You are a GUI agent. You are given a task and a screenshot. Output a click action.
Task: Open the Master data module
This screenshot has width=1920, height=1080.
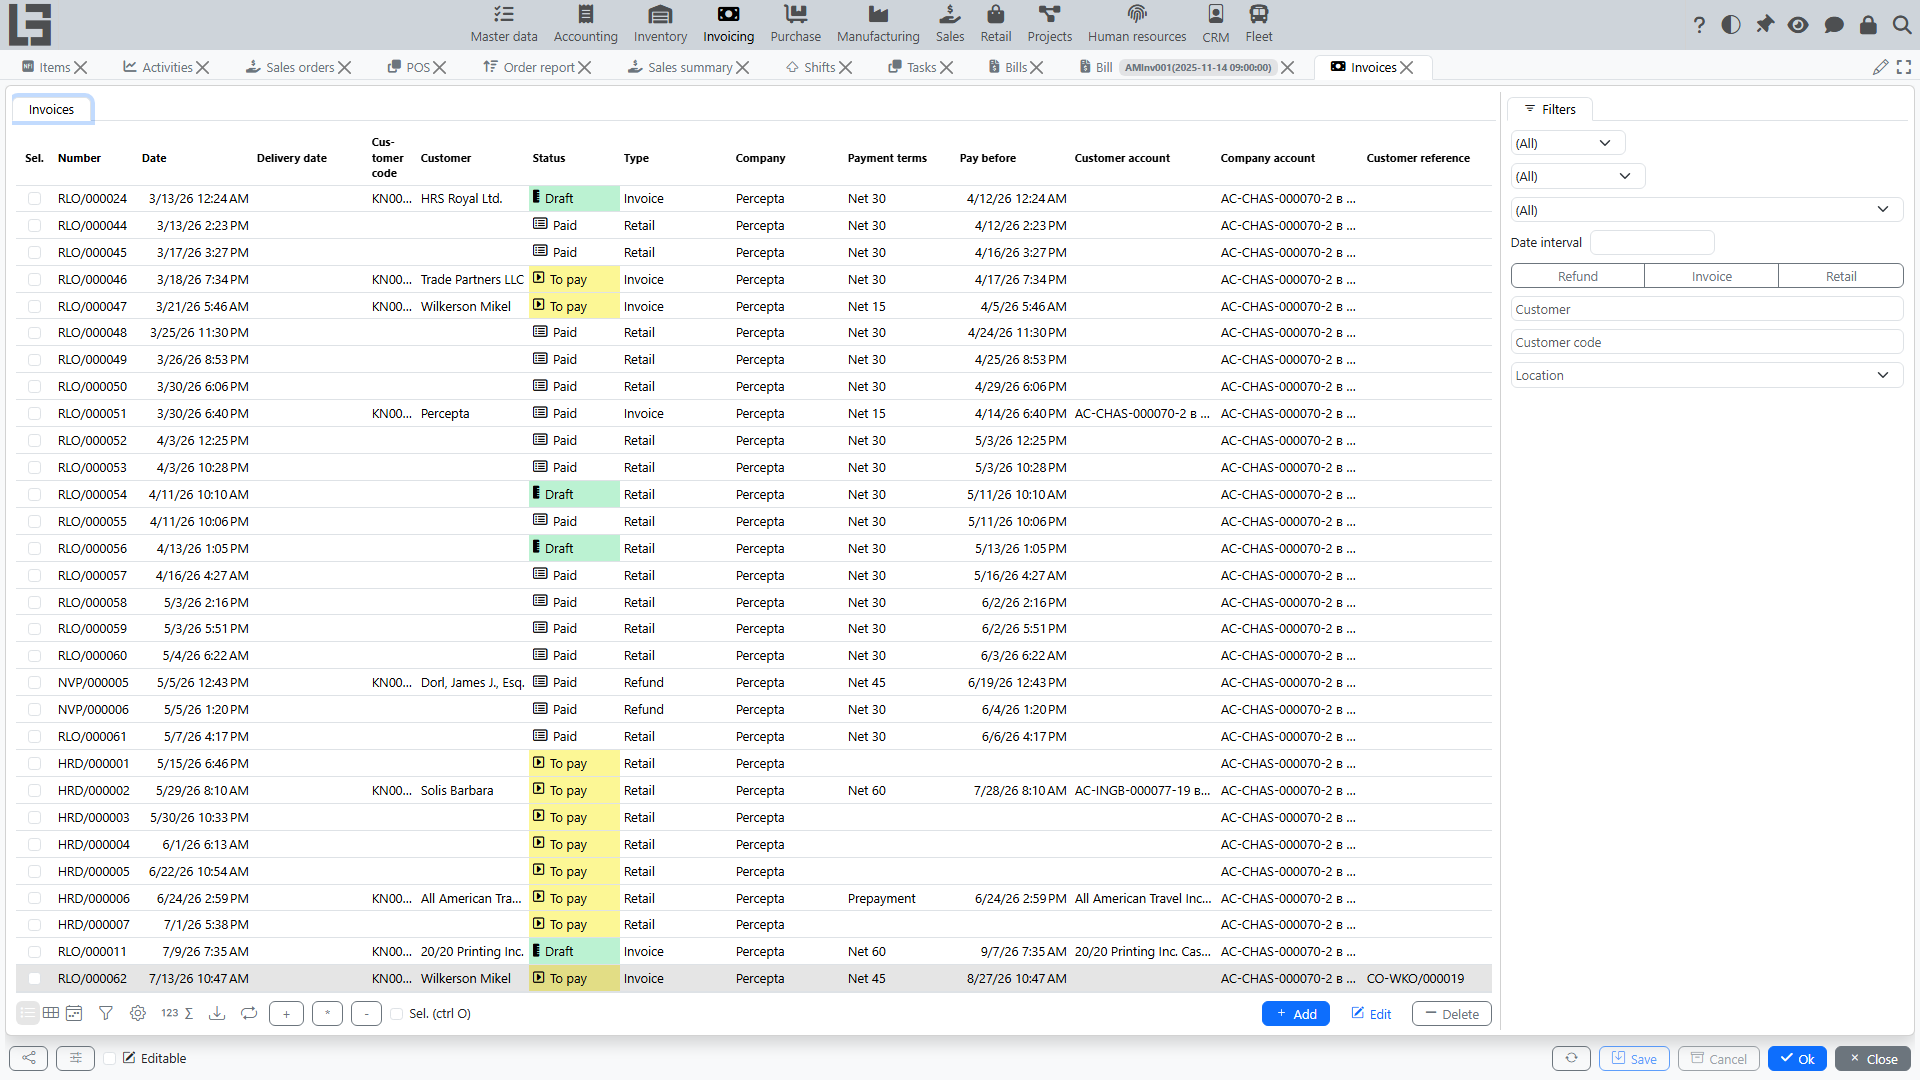[x=504, y=24]
